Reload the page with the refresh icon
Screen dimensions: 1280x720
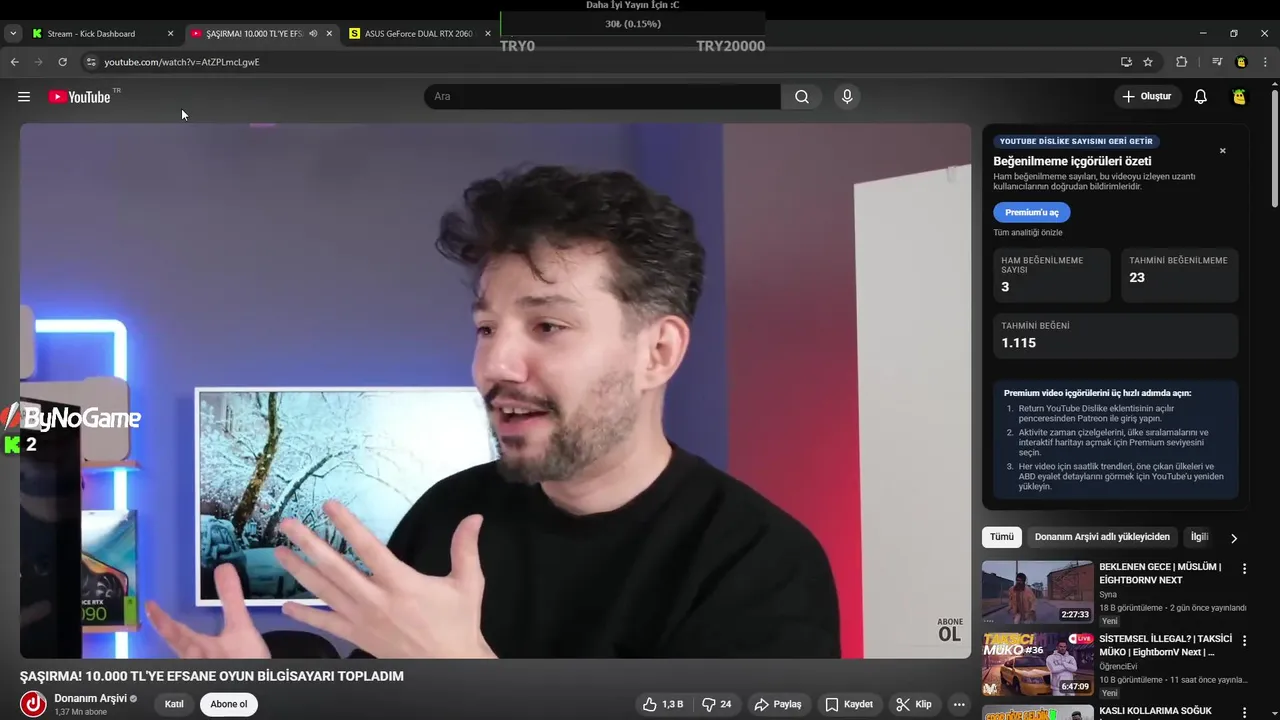point(62,62)
